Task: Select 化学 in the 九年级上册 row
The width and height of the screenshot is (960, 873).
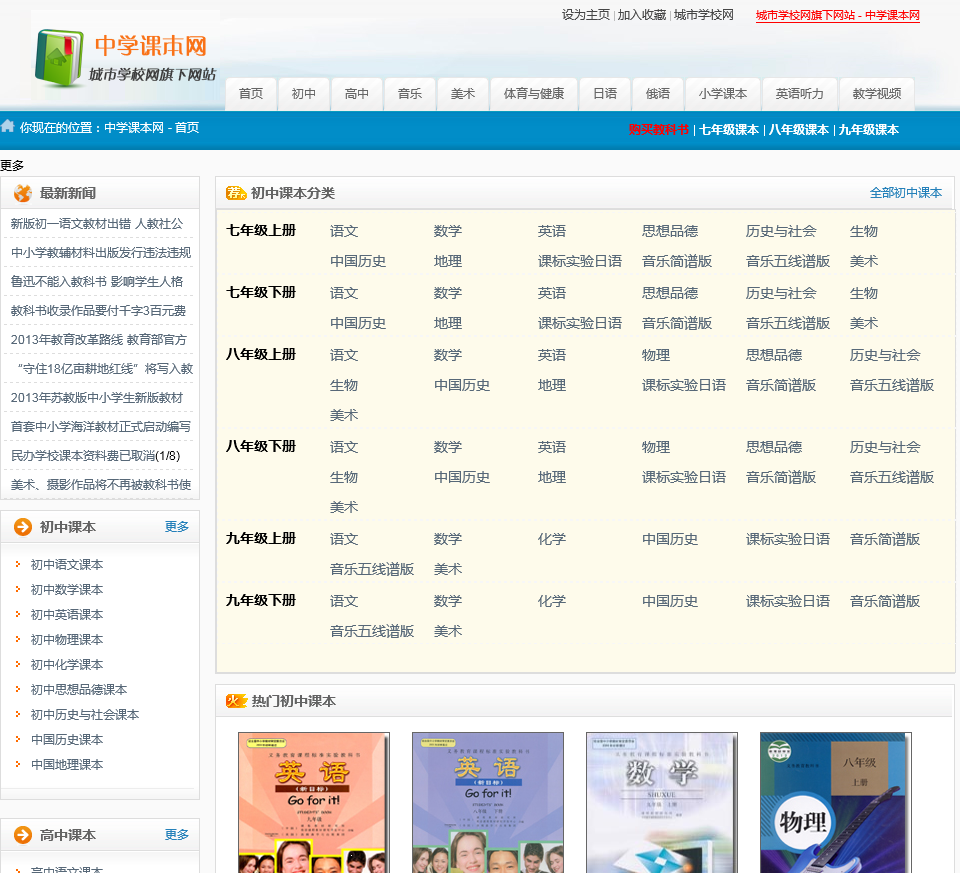Action: point(552,539)
